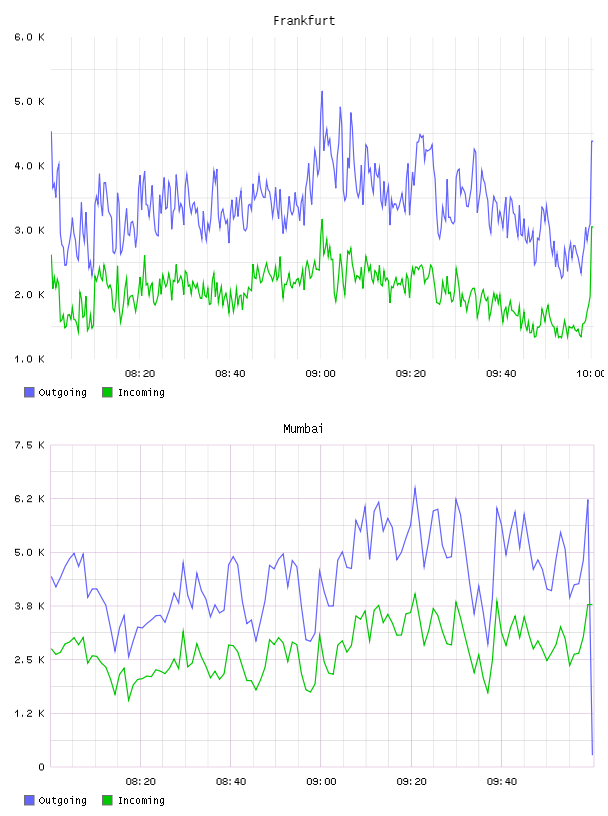Click the 2.5 K axis label in Mumbai chart
The width and height of the screenshot is (608, 816).
pyautogui.click(x=29, y=659)
